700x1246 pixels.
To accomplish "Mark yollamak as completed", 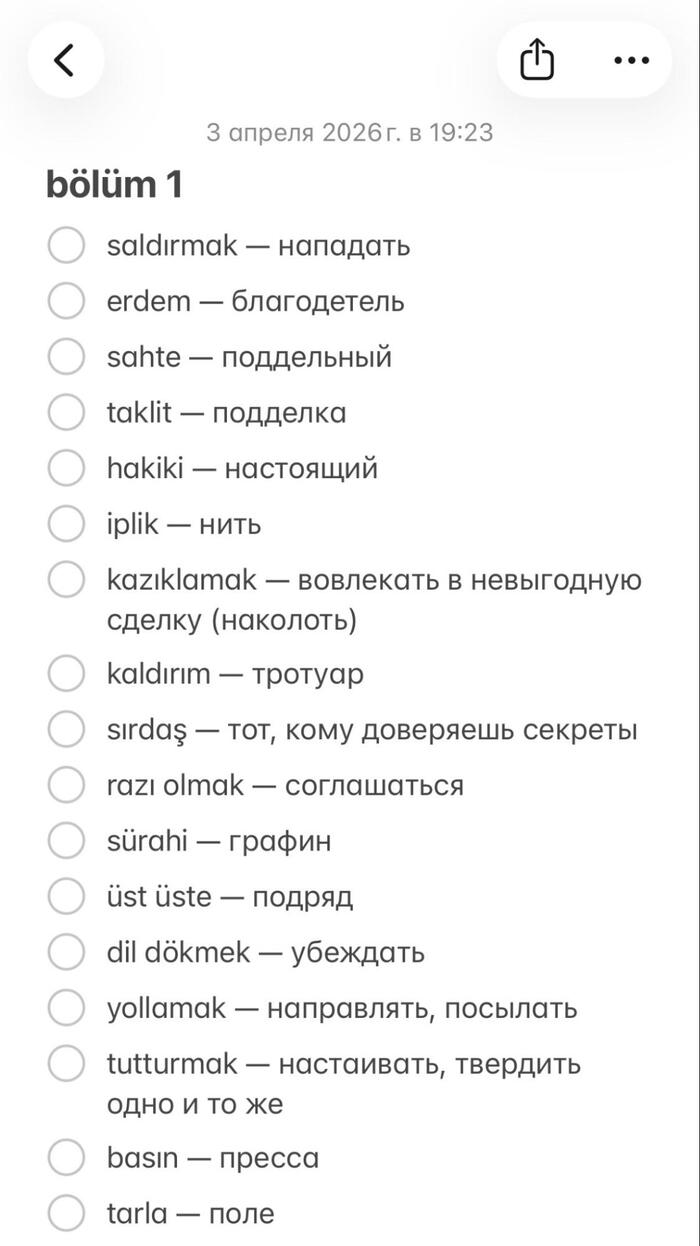I will coord(66,1008).
